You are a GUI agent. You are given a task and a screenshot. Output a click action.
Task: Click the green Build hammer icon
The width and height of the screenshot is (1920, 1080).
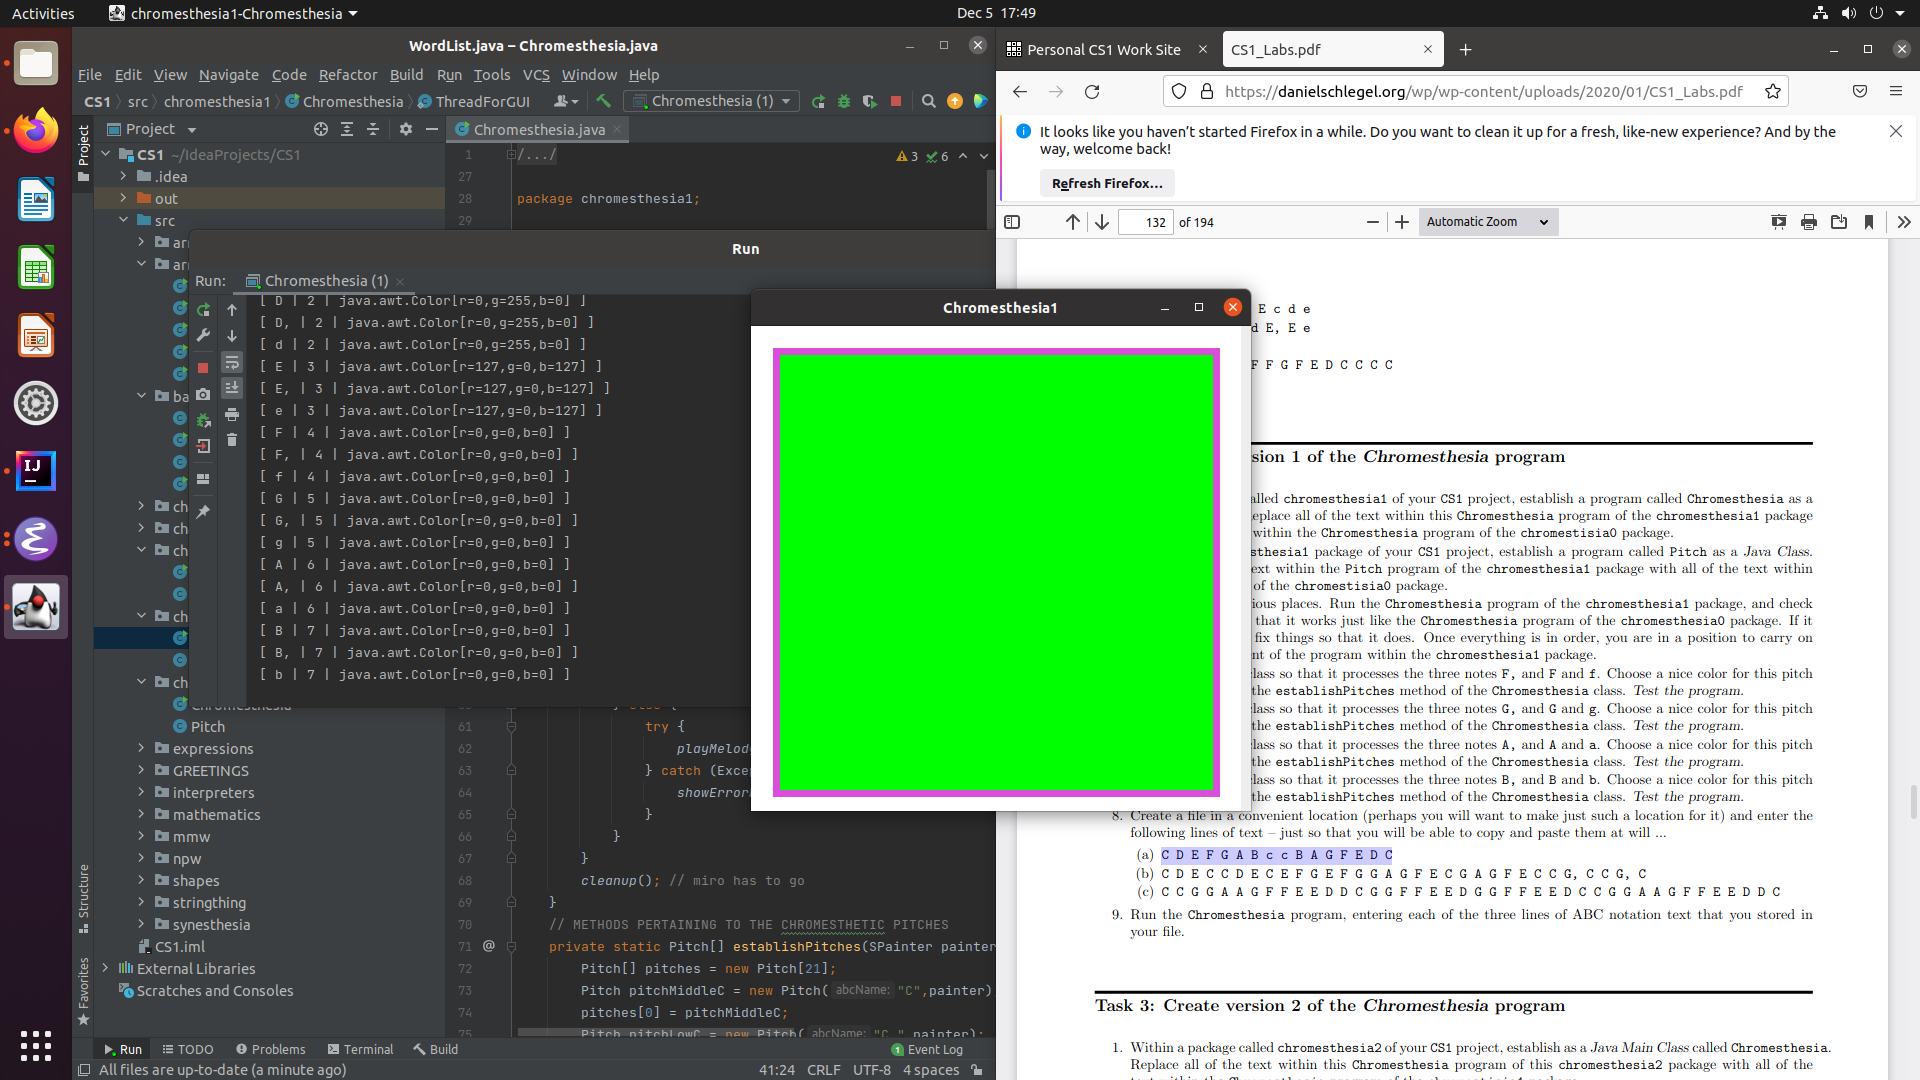603,101
